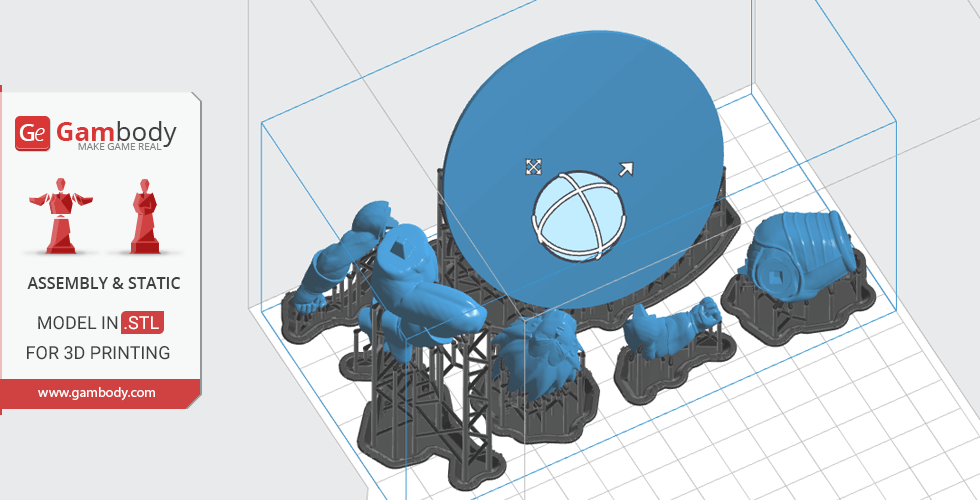The height and width of the screenshot is (500, 980).
Task: Click the Gambody brand name text
Action: point(116,131)
